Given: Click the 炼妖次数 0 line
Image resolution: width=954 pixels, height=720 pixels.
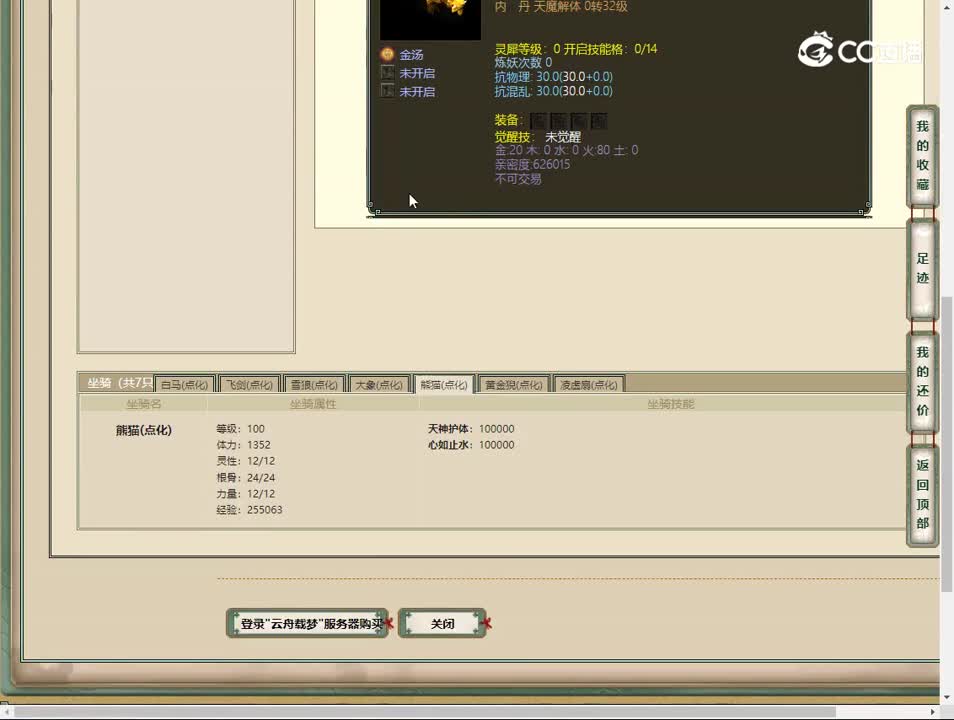Looking at the screenshot, I should [523, 62].
